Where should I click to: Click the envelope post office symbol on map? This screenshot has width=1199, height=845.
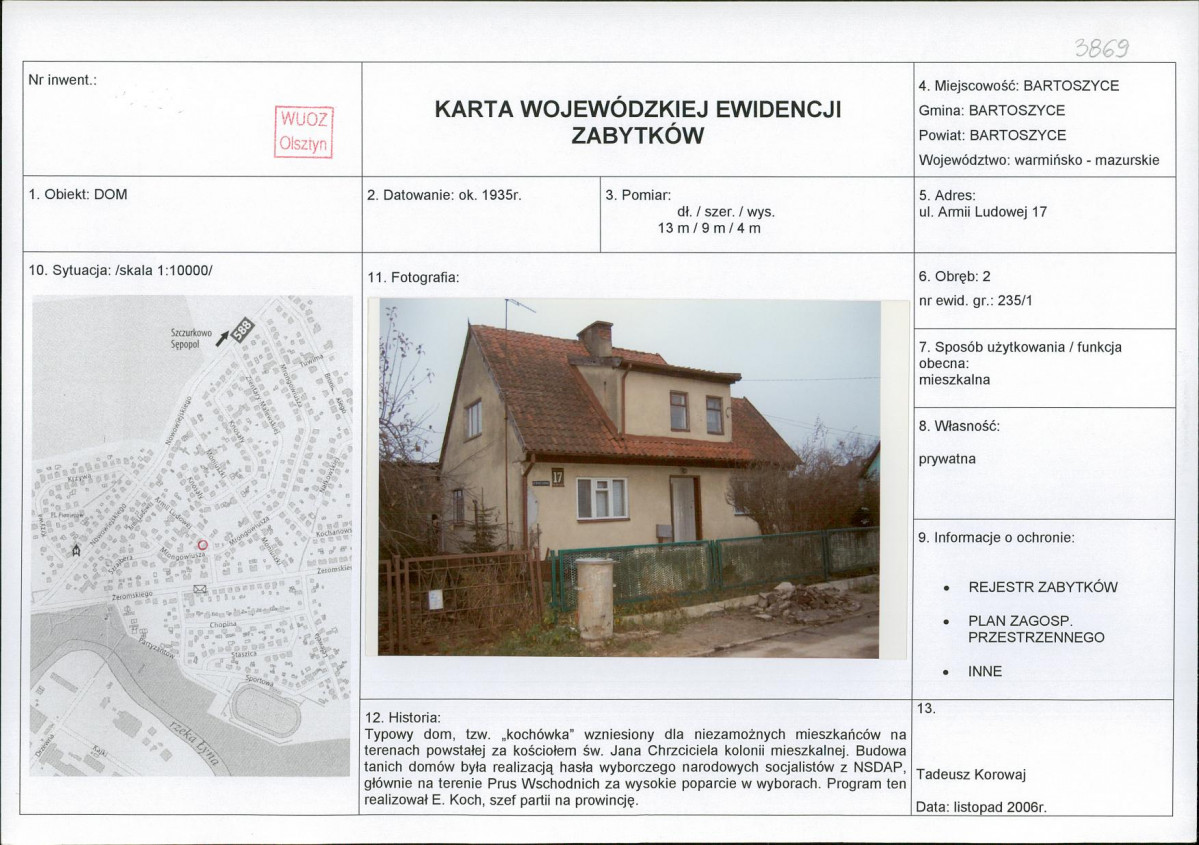(x=200, y=589)
